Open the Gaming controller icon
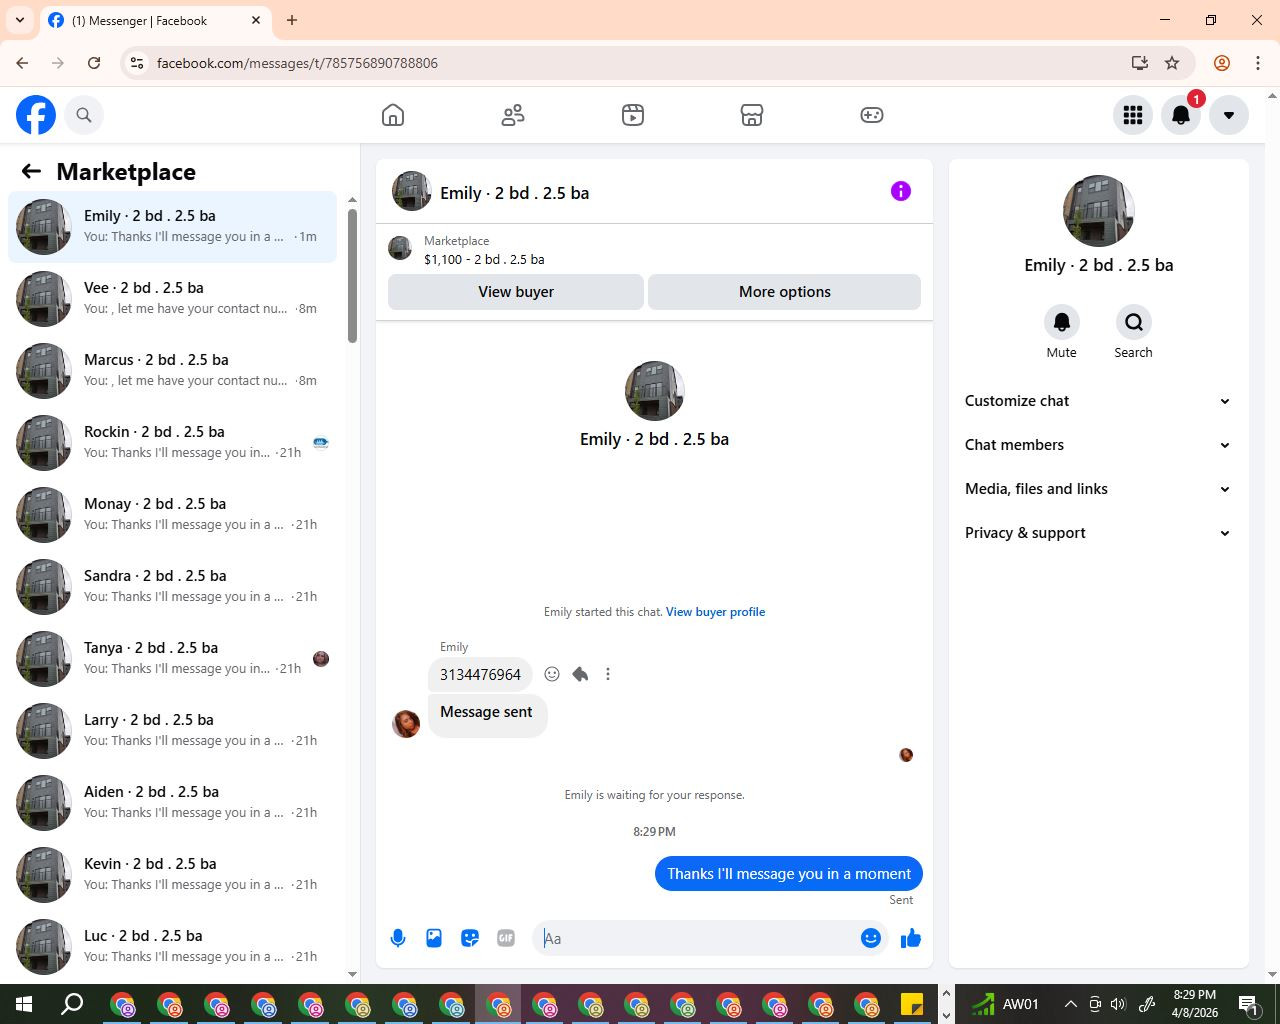Screen dimensions: 1280x1024 pos(872,115)
